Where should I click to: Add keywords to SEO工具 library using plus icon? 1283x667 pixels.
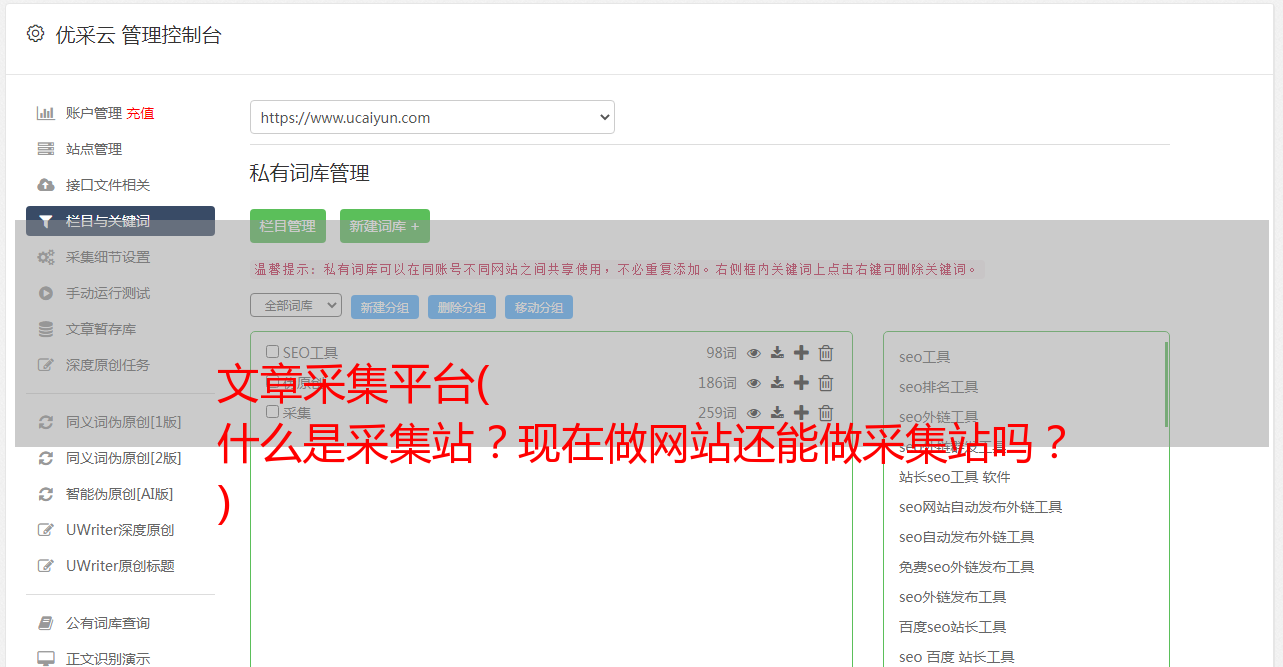point(801,353)
